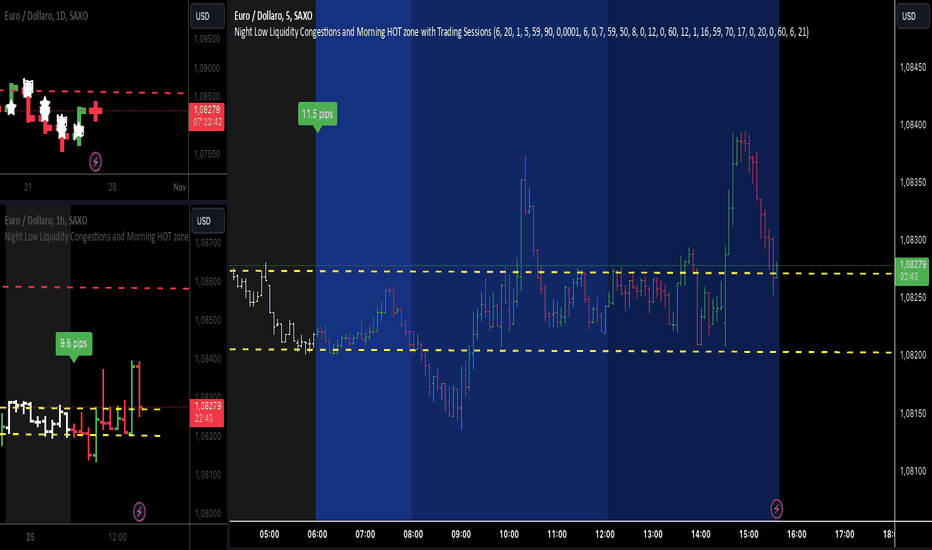This screenshot has height=550, width=932.
Task: Click the 1,09000 price level on daily axis
Action: pos(207,68)
